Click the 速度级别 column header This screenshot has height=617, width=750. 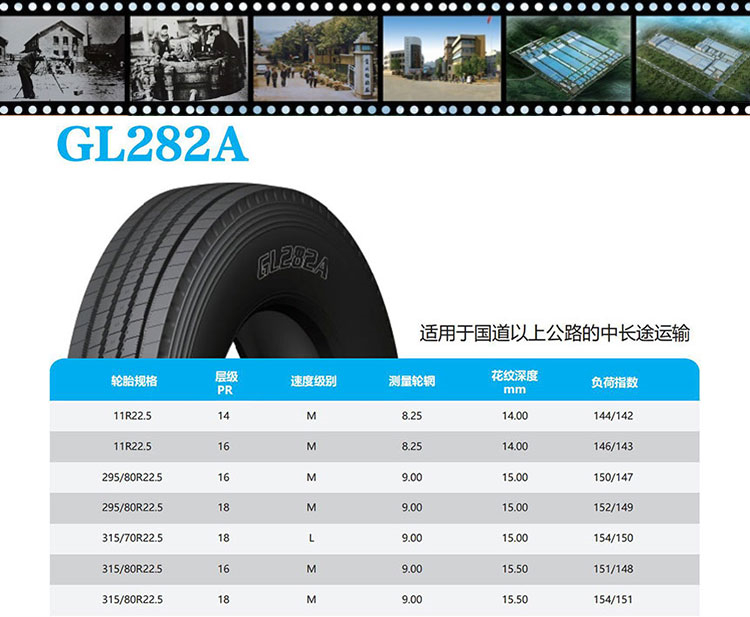tap(313, 382)
